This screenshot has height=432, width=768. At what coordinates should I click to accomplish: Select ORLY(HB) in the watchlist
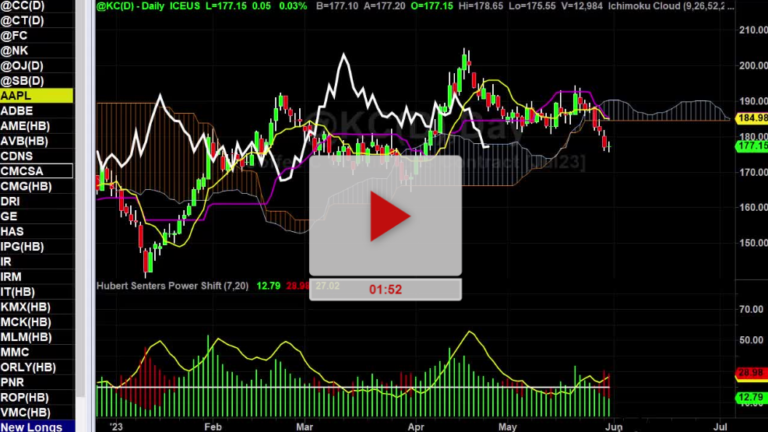(36, 382)
